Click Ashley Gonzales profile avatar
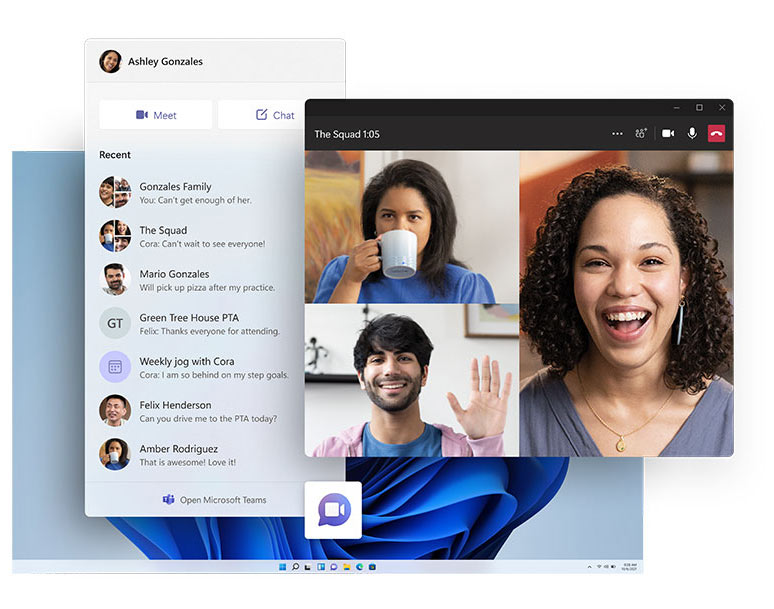Image resolution: width=774 pixels, height=609 pixels. (x=110, y=61)
